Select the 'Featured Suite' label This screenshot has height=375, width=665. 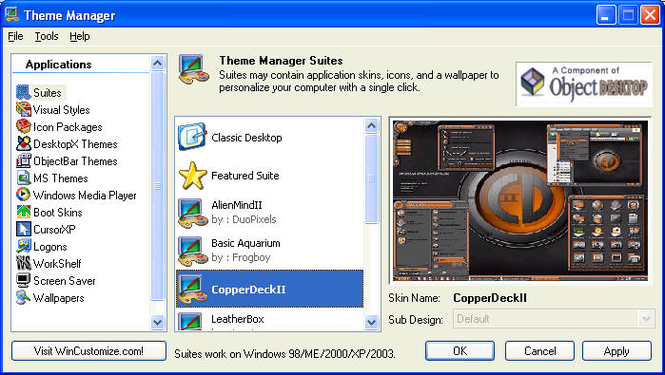pos(245,175)
